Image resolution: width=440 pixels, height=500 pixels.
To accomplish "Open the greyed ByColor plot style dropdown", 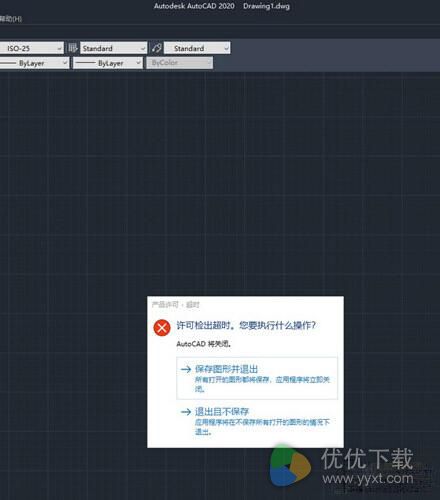I will [179, 63].
